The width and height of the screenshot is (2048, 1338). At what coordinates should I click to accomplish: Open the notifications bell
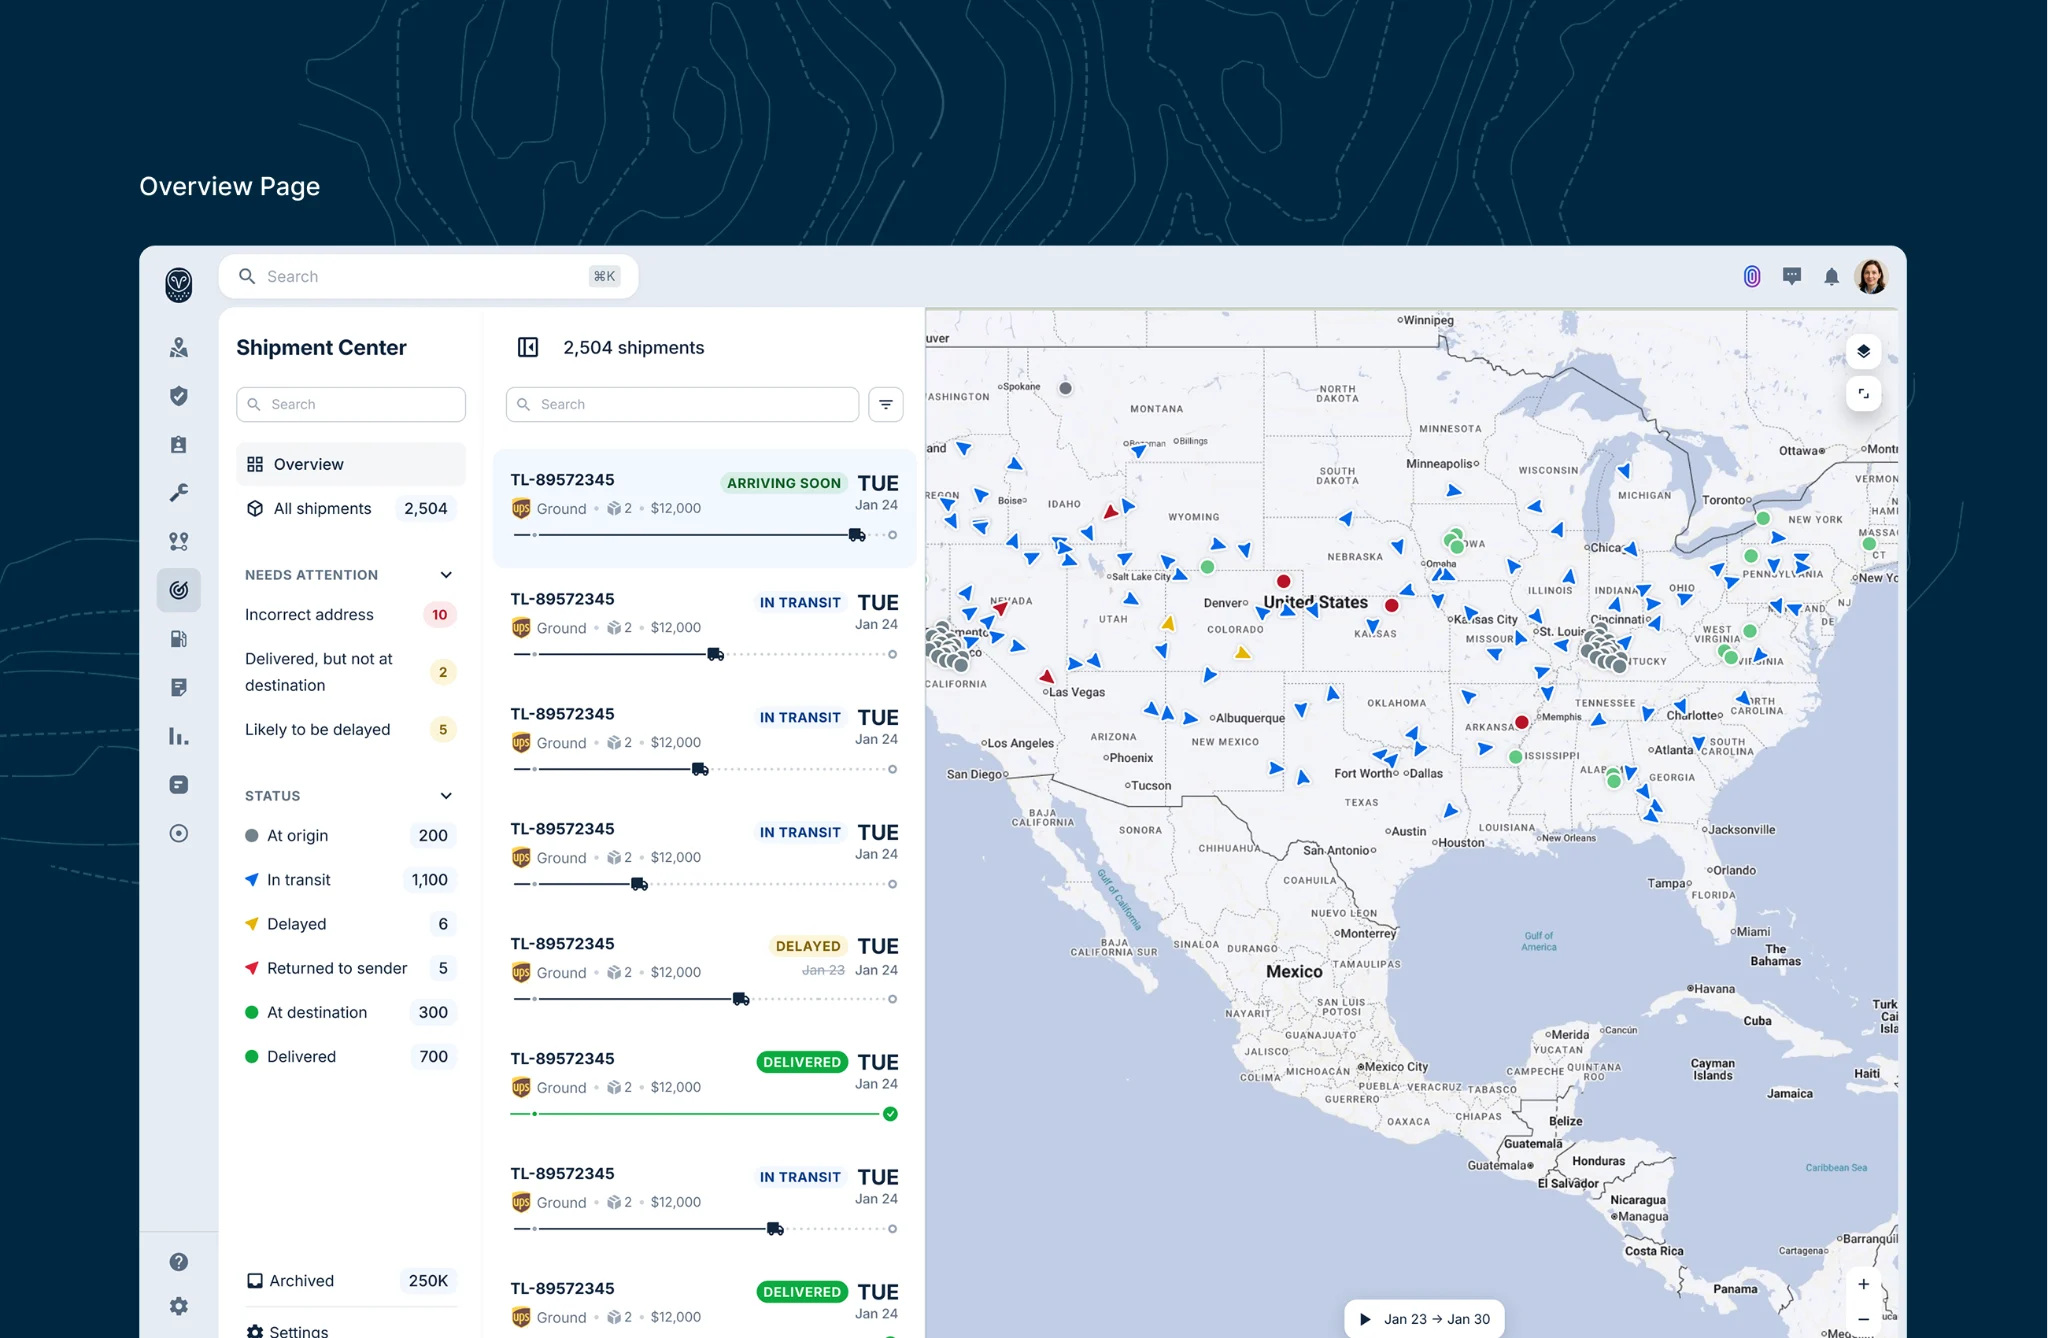tap(1831, 277)
